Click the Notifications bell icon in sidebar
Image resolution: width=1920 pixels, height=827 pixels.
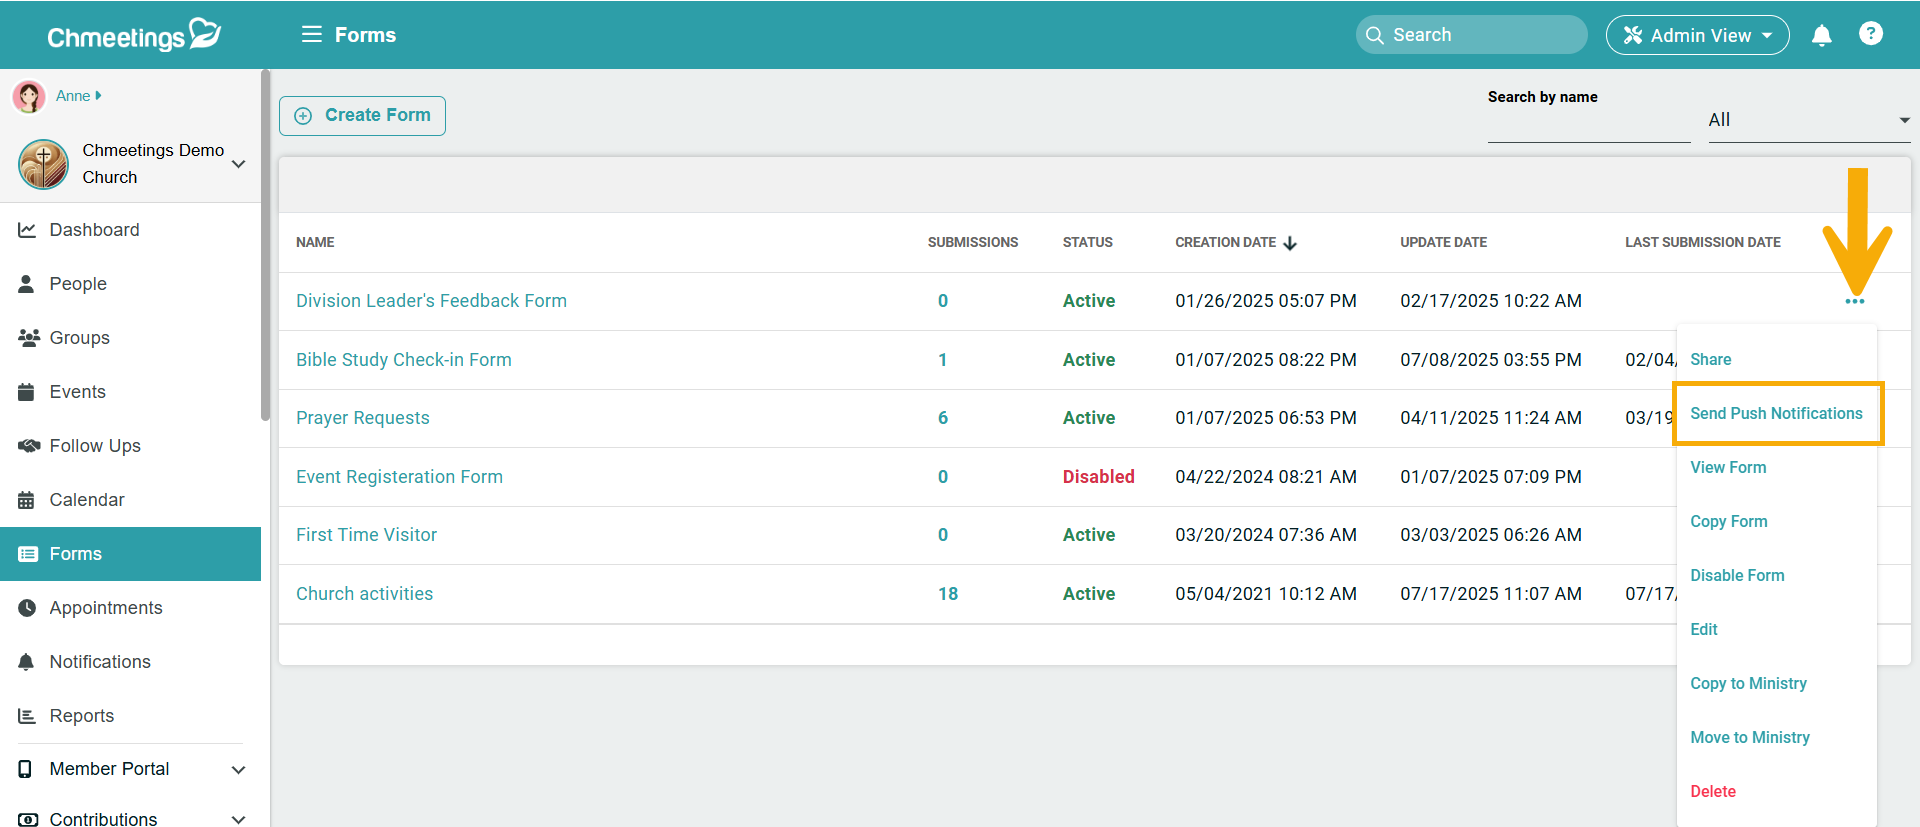[x=27, y=662]
